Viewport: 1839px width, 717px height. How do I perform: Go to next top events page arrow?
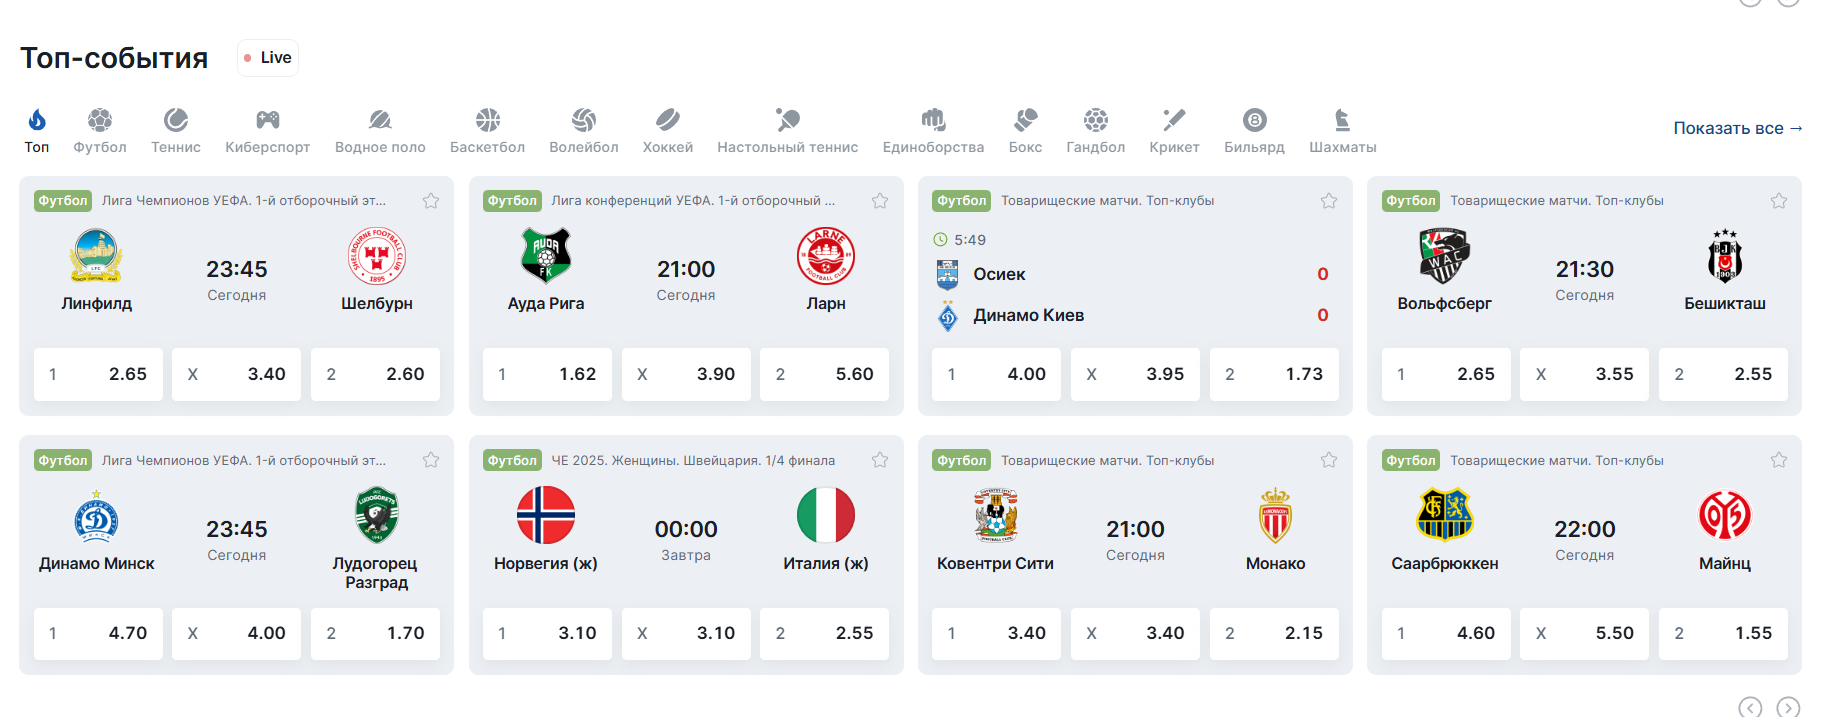[1788, 707]
